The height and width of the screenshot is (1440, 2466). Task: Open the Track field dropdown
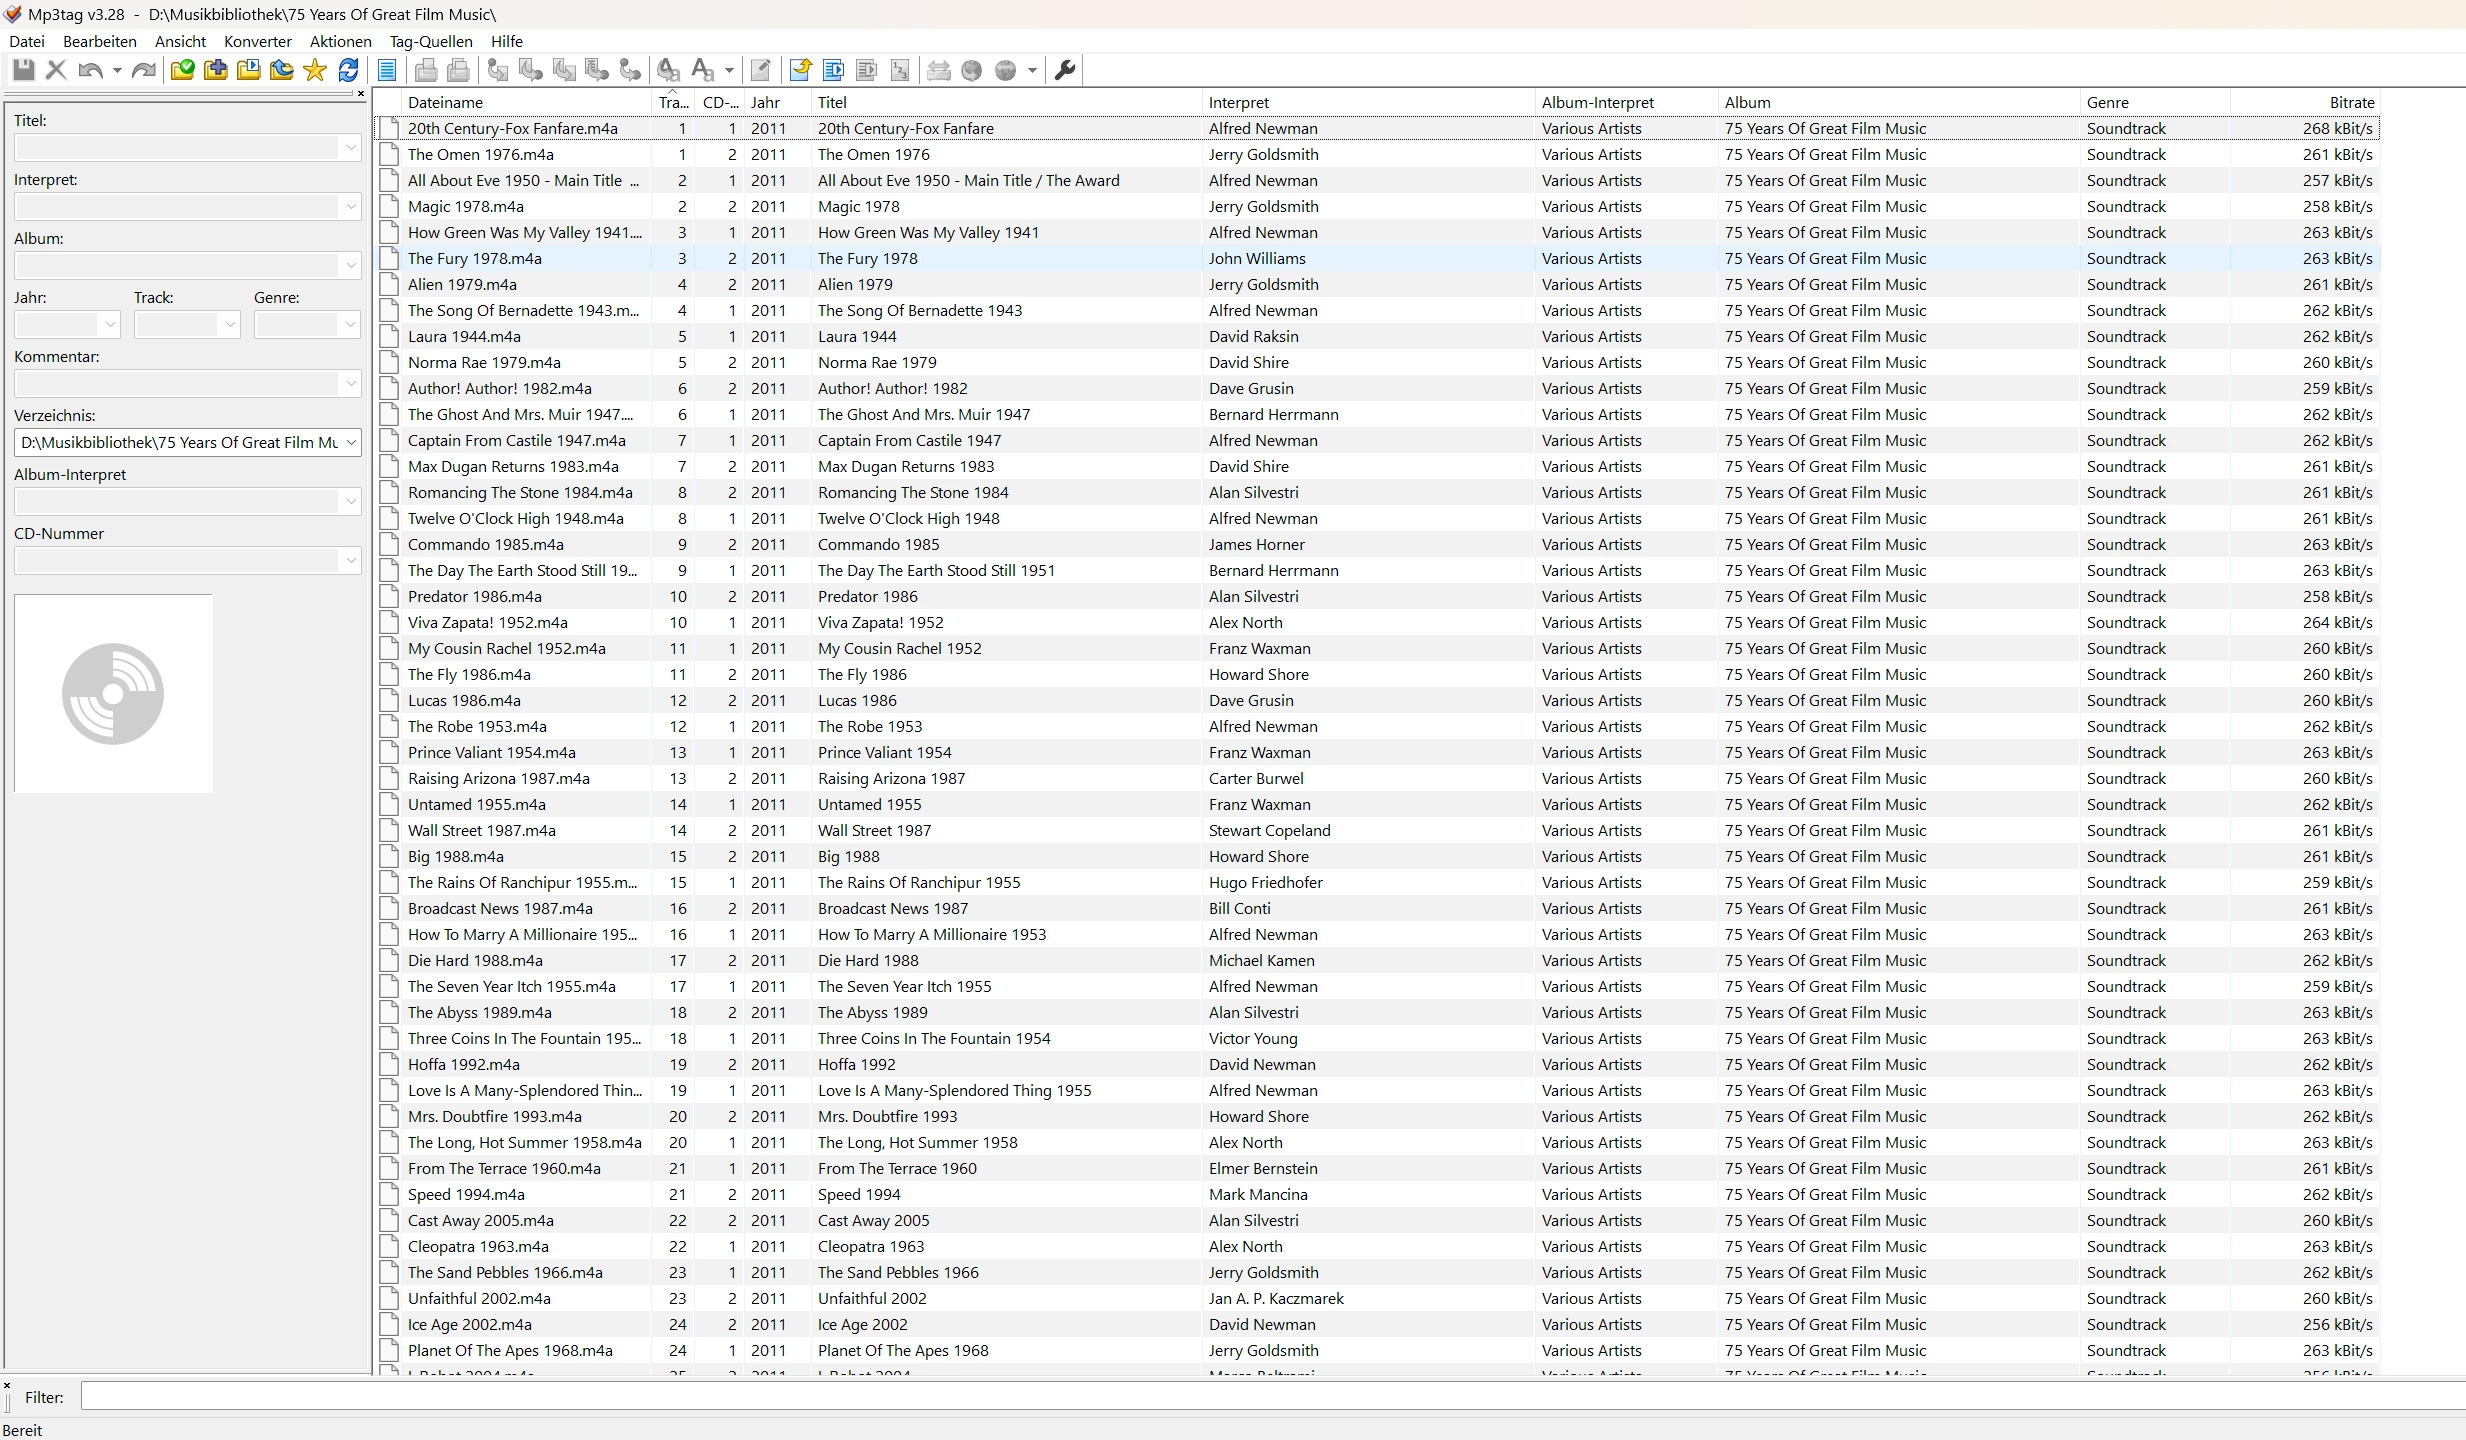click(x=230, y=325)
